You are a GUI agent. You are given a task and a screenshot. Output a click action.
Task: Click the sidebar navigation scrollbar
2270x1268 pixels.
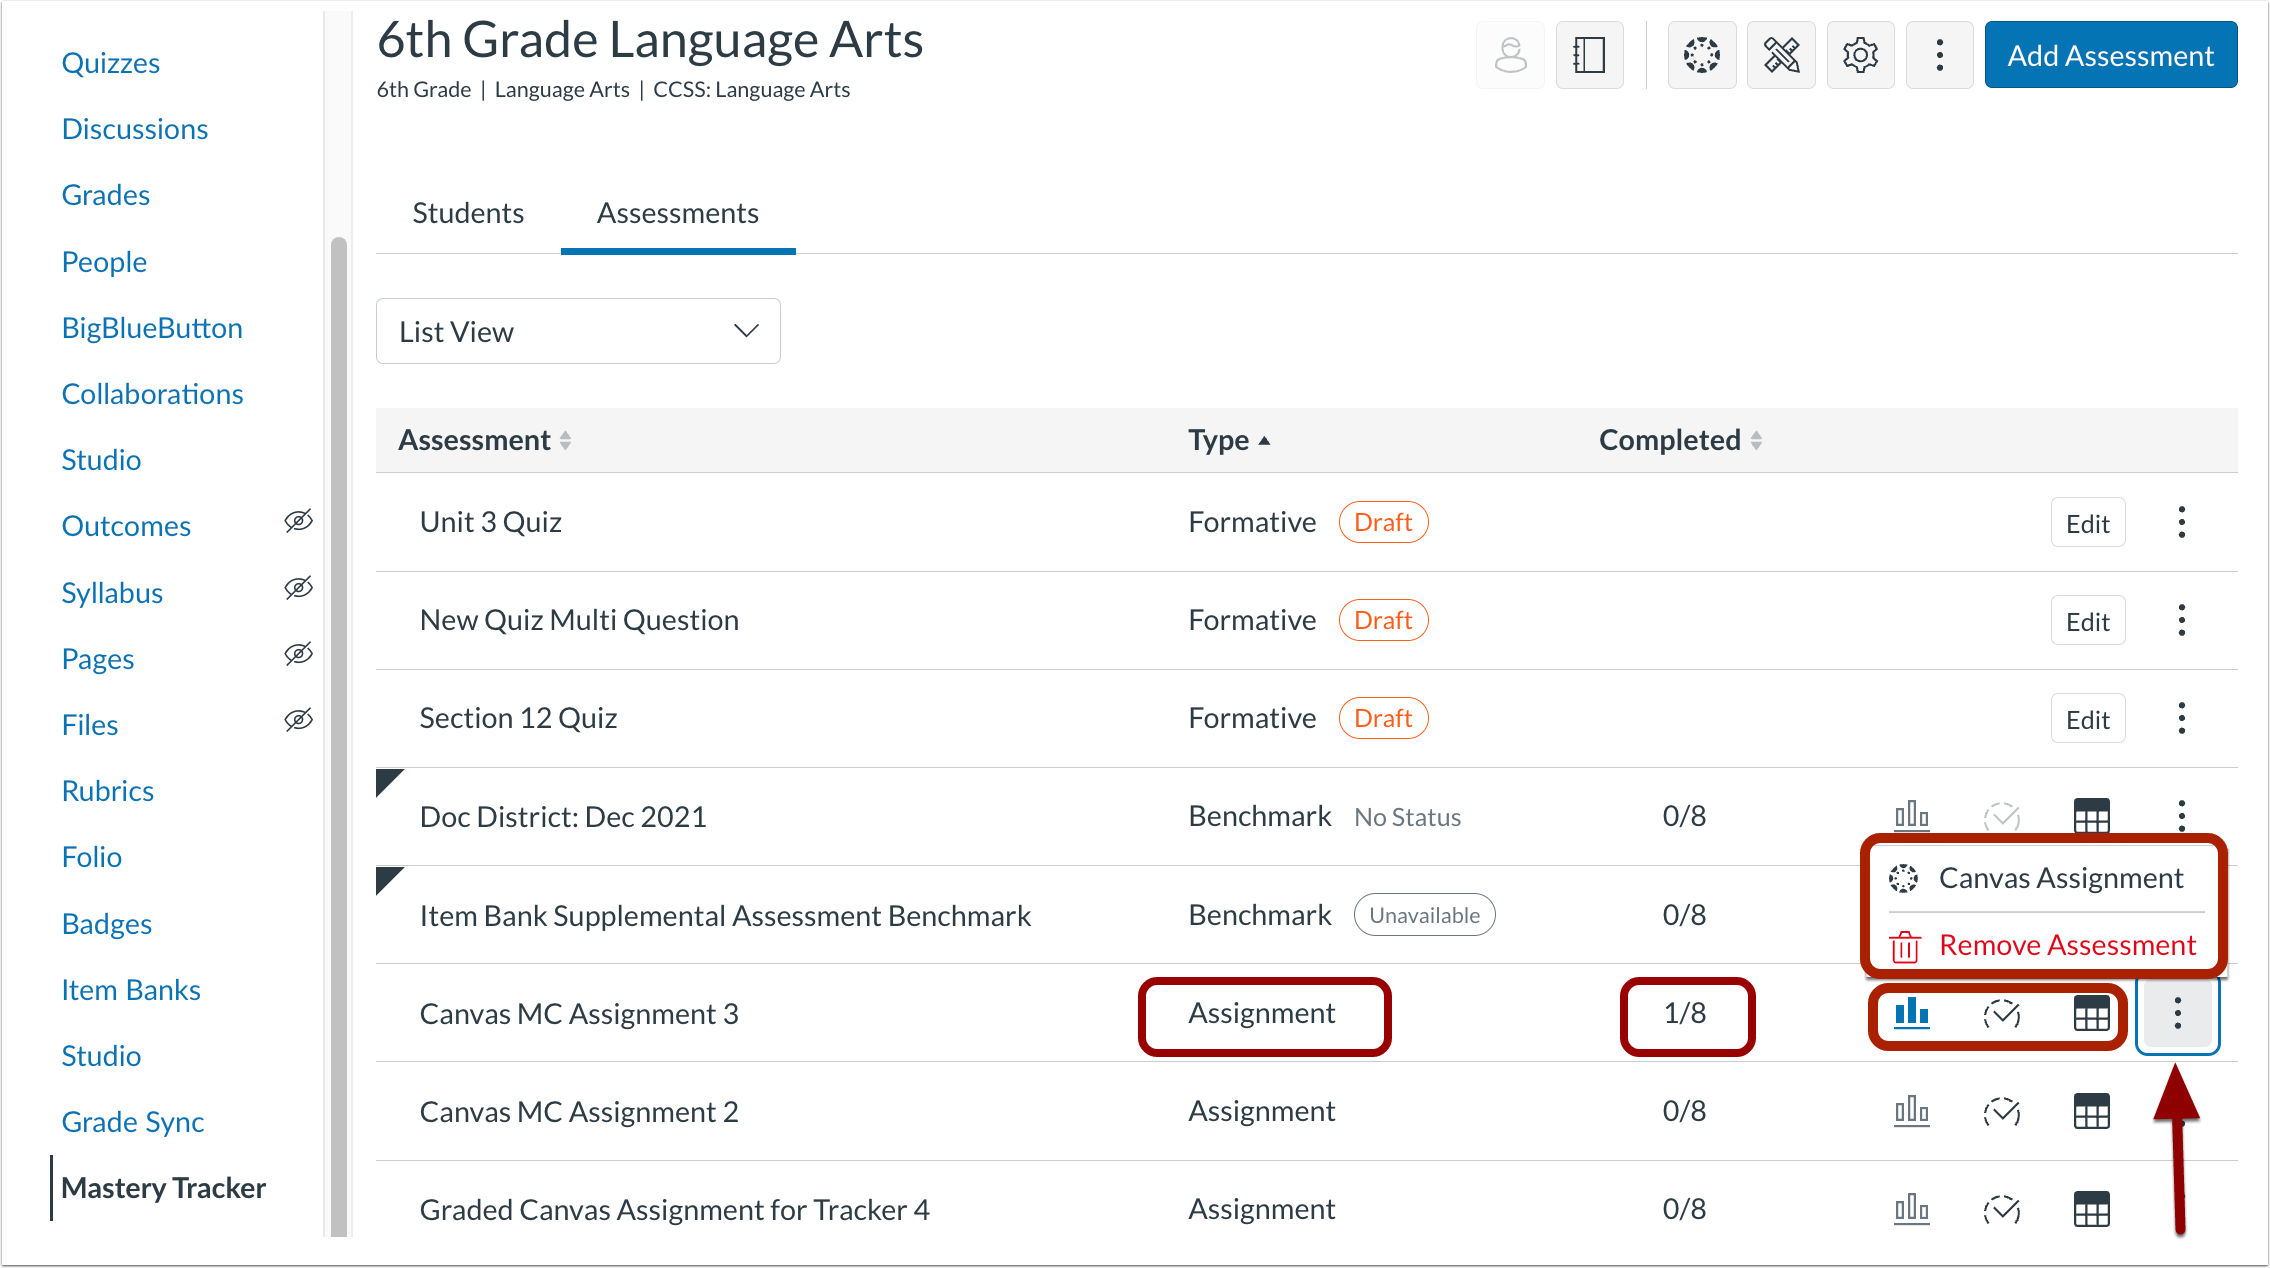point(339,700)
